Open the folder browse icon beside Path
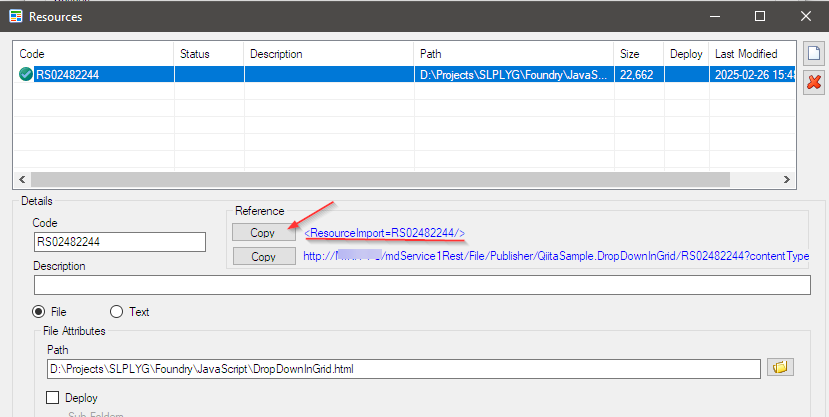Image resolution: width=829 pixels, height=417 pixels. click(780, 367)
